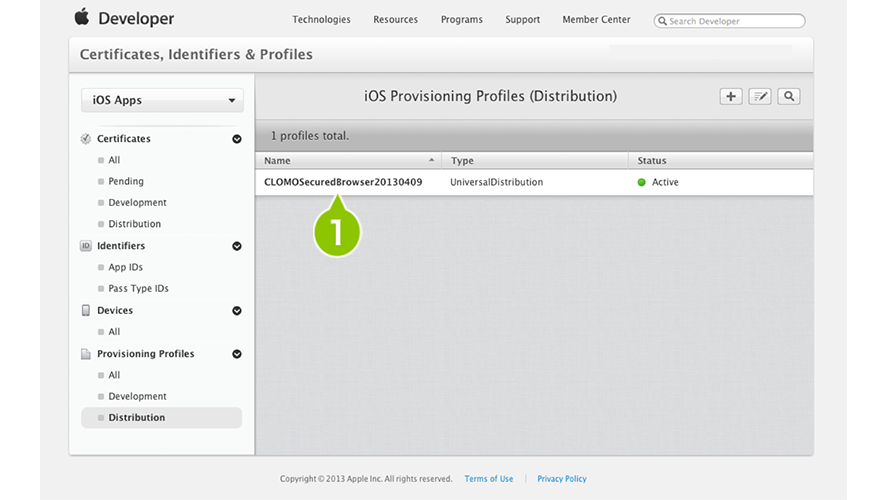Select App IDs in sidebar
The height and width of the screenshot is (500, 889).
point(125,267)
